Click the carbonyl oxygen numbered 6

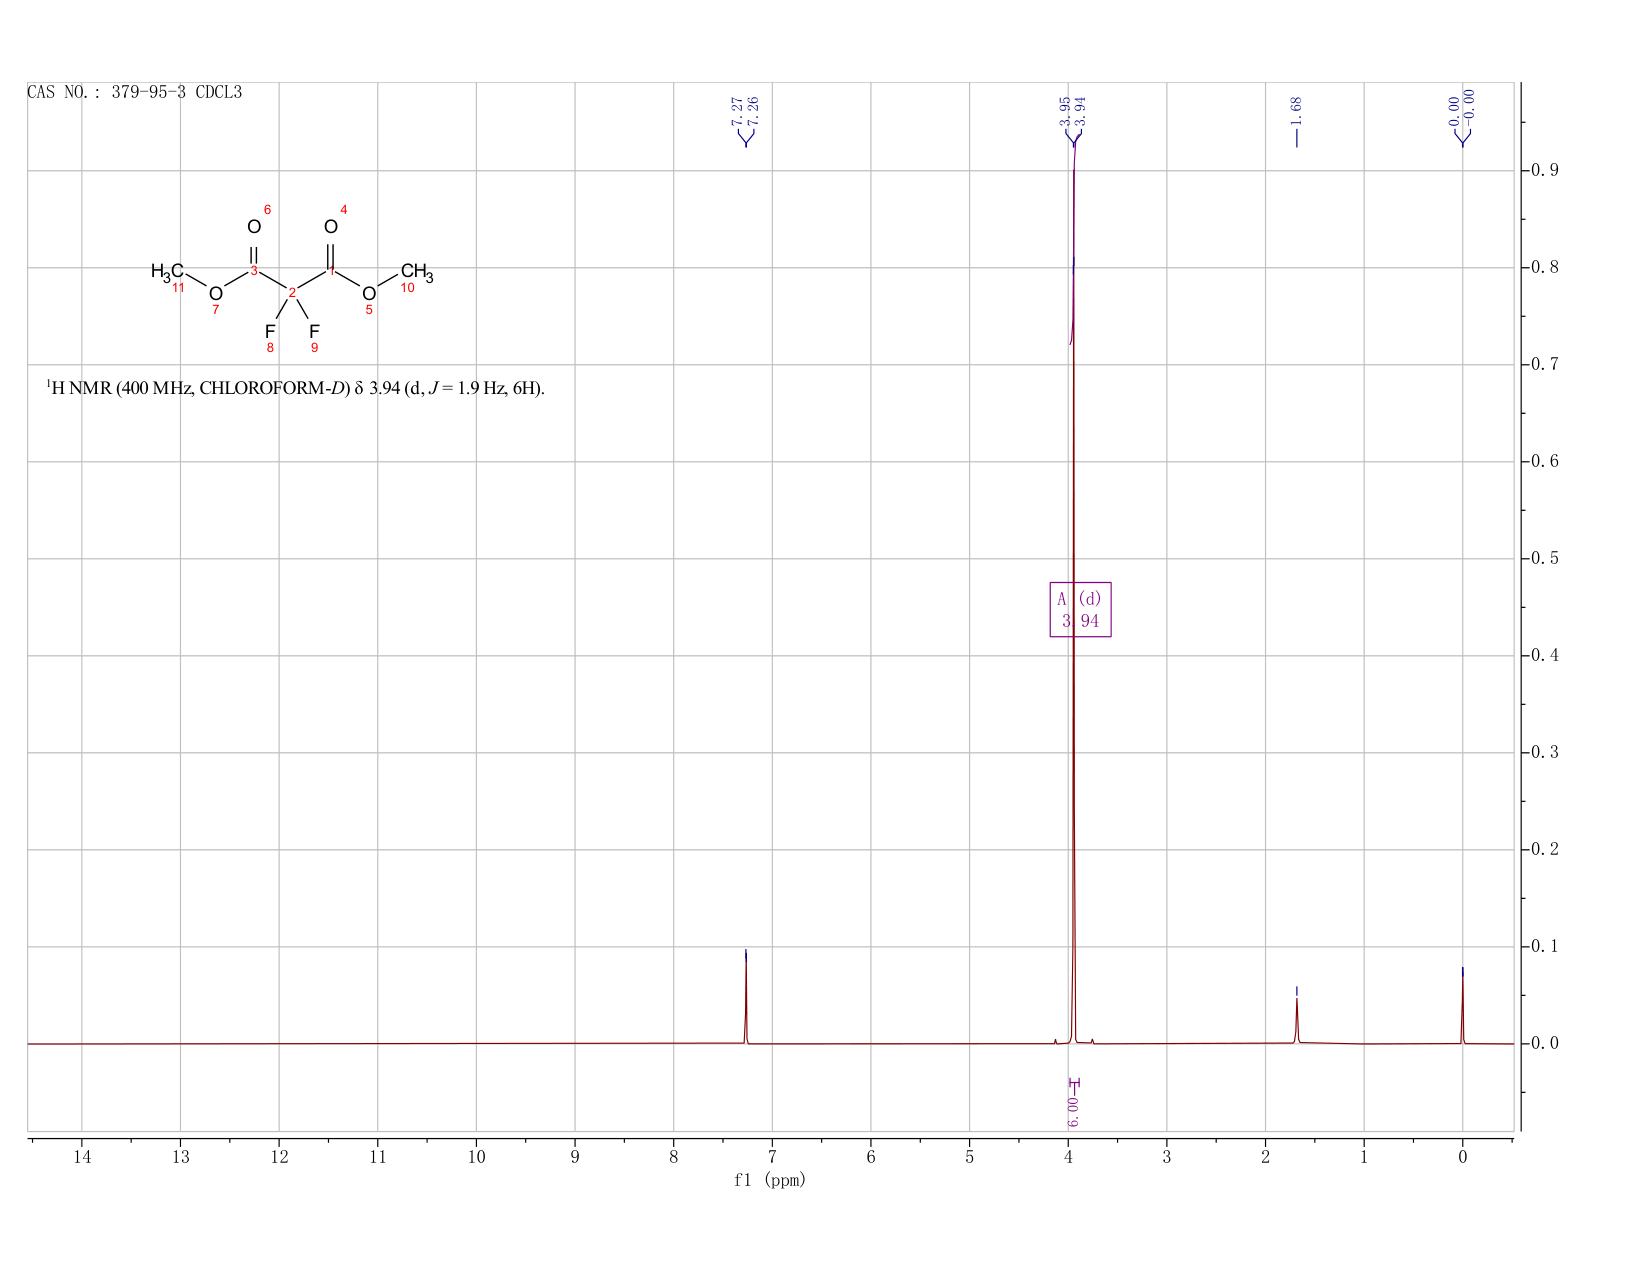pyautogui.click(x=254, y=227)
